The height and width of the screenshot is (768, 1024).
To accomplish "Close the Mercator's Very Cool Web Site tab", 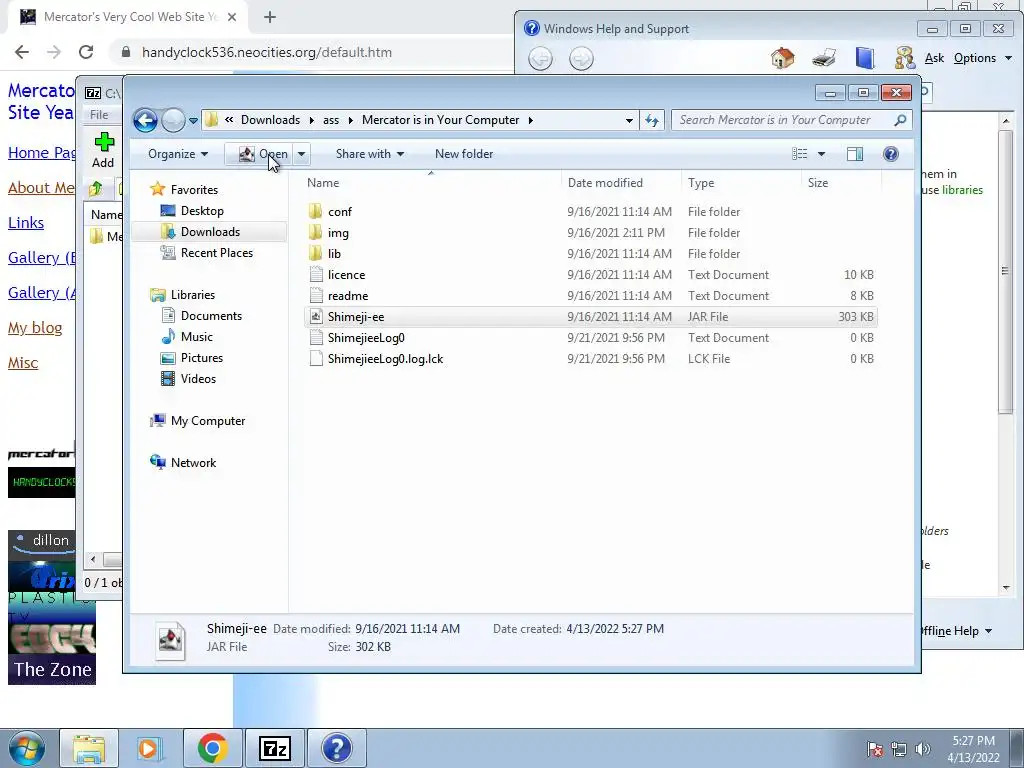I will (232, 17).
